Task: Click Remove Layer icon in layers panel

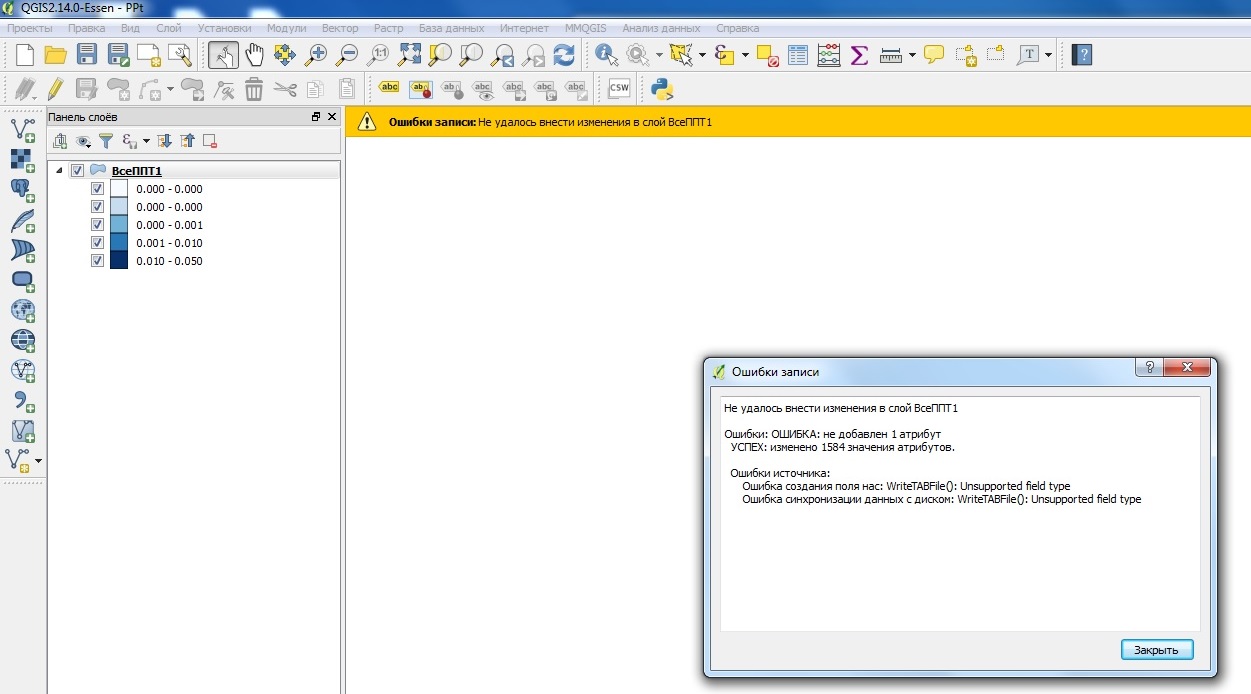Action: tap(210, 141)
